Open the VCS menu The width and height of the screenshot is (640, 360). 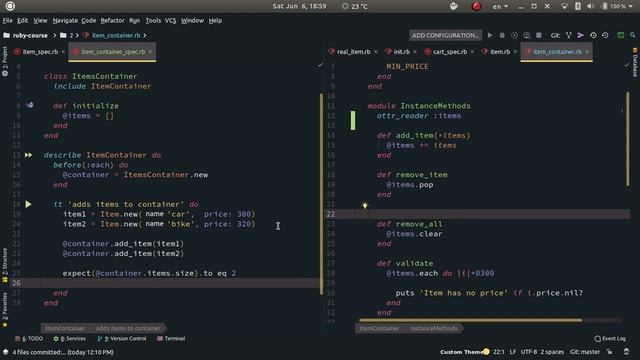coord(171,20)
